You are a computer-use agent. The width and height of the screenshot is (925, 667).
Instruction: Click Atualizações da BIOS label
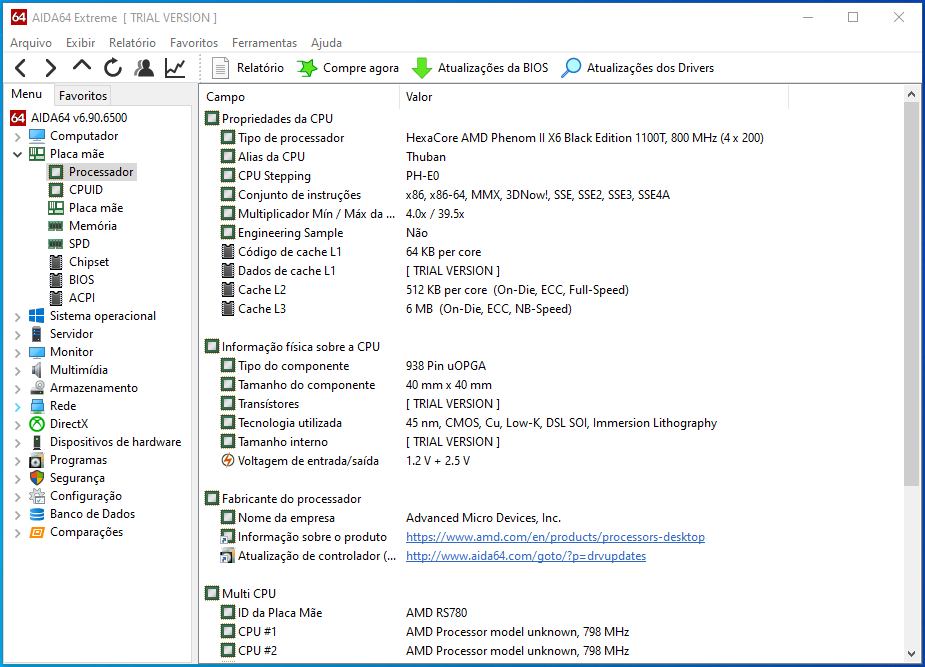click(x=493, y=68)
